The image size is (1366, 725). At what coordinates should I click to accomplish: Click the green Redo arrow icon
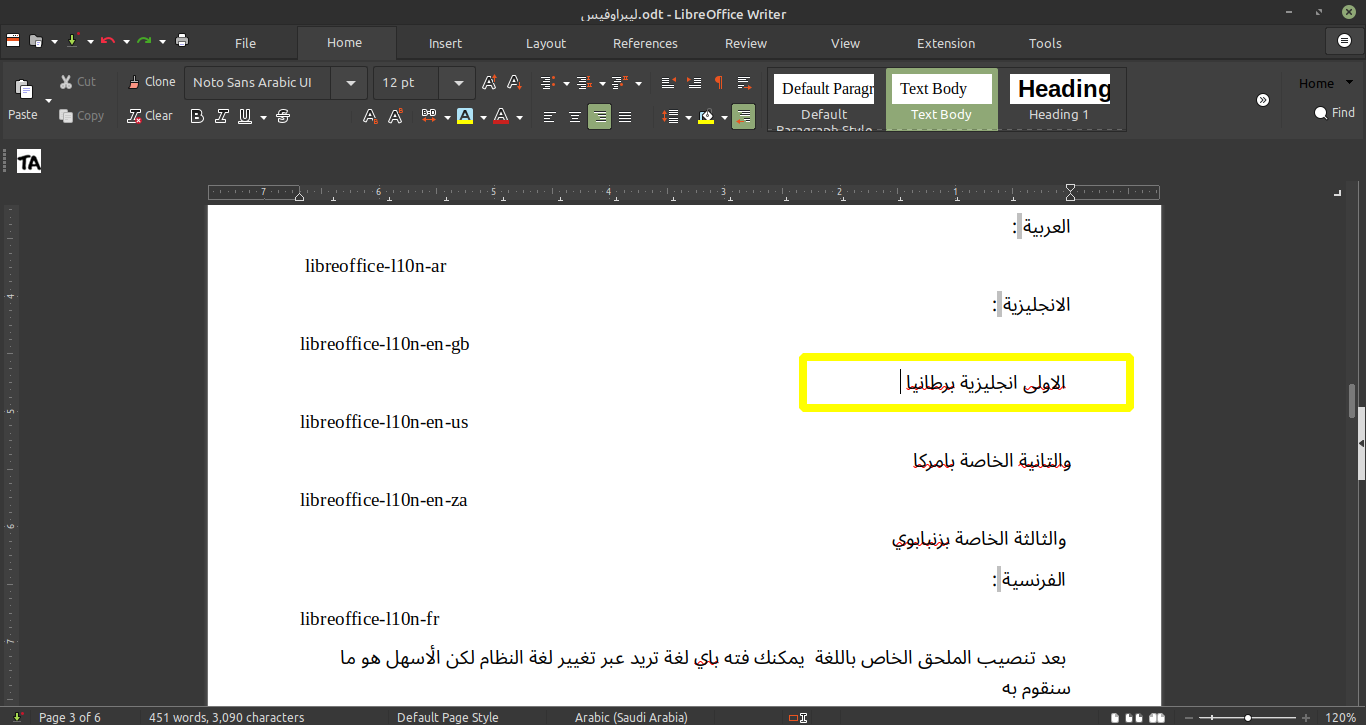(x=144, y=41)
